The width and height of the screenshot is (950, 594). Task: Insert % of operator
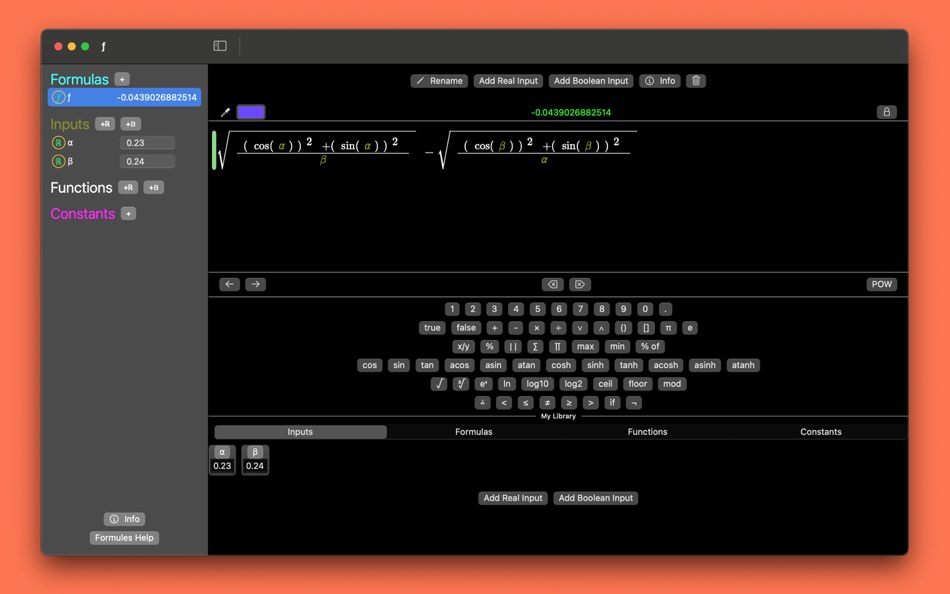650,347
